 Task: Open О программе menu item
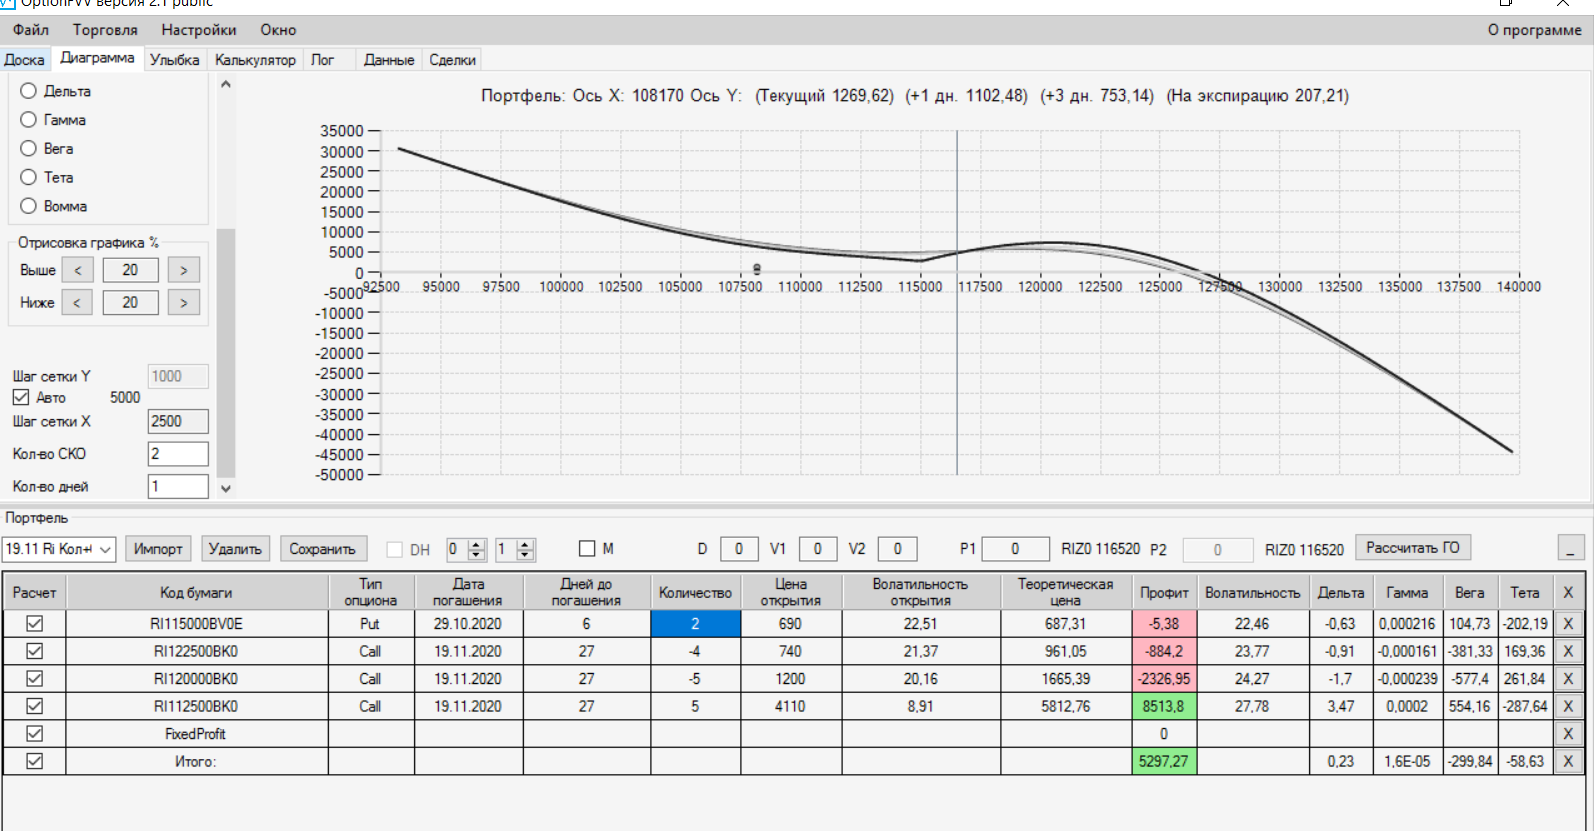tap(1534, 30)
